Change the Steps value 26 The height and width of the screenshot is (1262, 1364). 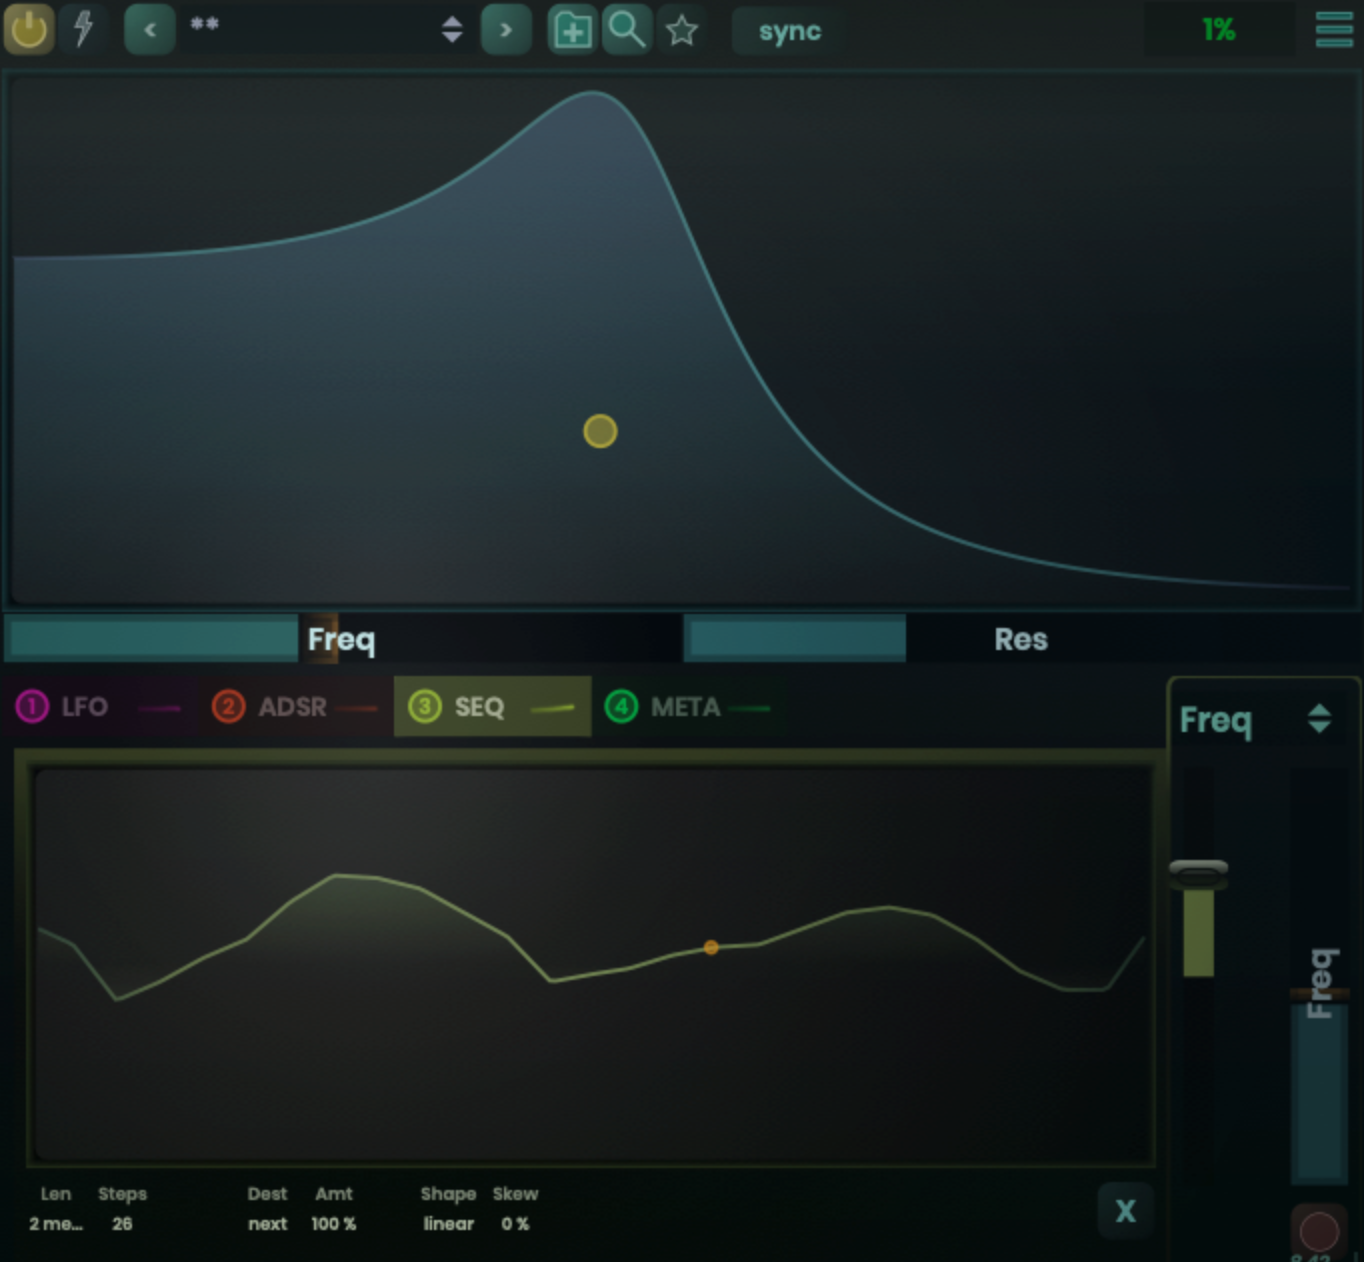pyautogui.click(x=122, y=1224)
